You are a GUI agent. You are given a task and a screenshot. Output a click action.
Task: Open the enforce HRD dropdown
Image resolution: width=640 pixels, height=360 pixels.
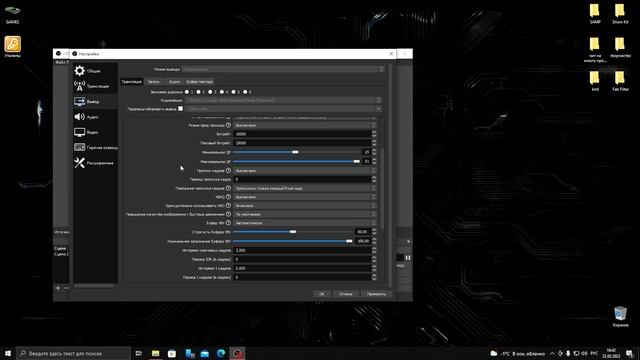click(304, 205)
